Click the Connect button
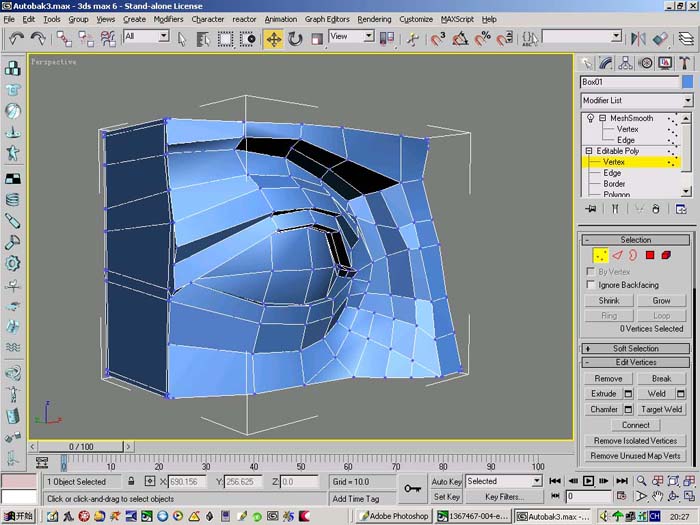The height and width of the screenshot is (525, 700). tap(635, 425)
